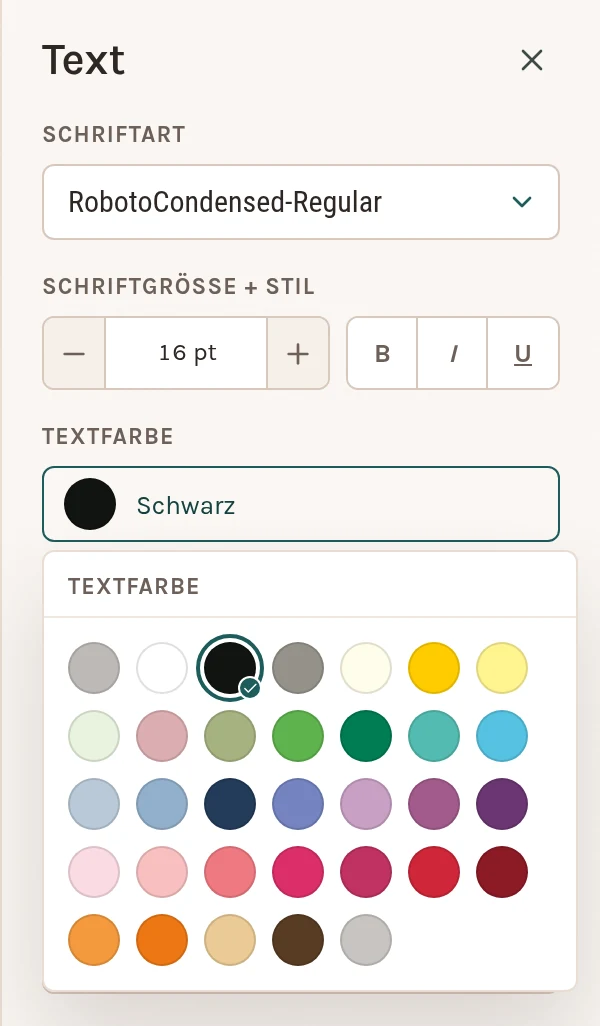This screenshot has height=1026, width=600.
Task: Pick the raspberry color swatch
Action: coord(366,872)
